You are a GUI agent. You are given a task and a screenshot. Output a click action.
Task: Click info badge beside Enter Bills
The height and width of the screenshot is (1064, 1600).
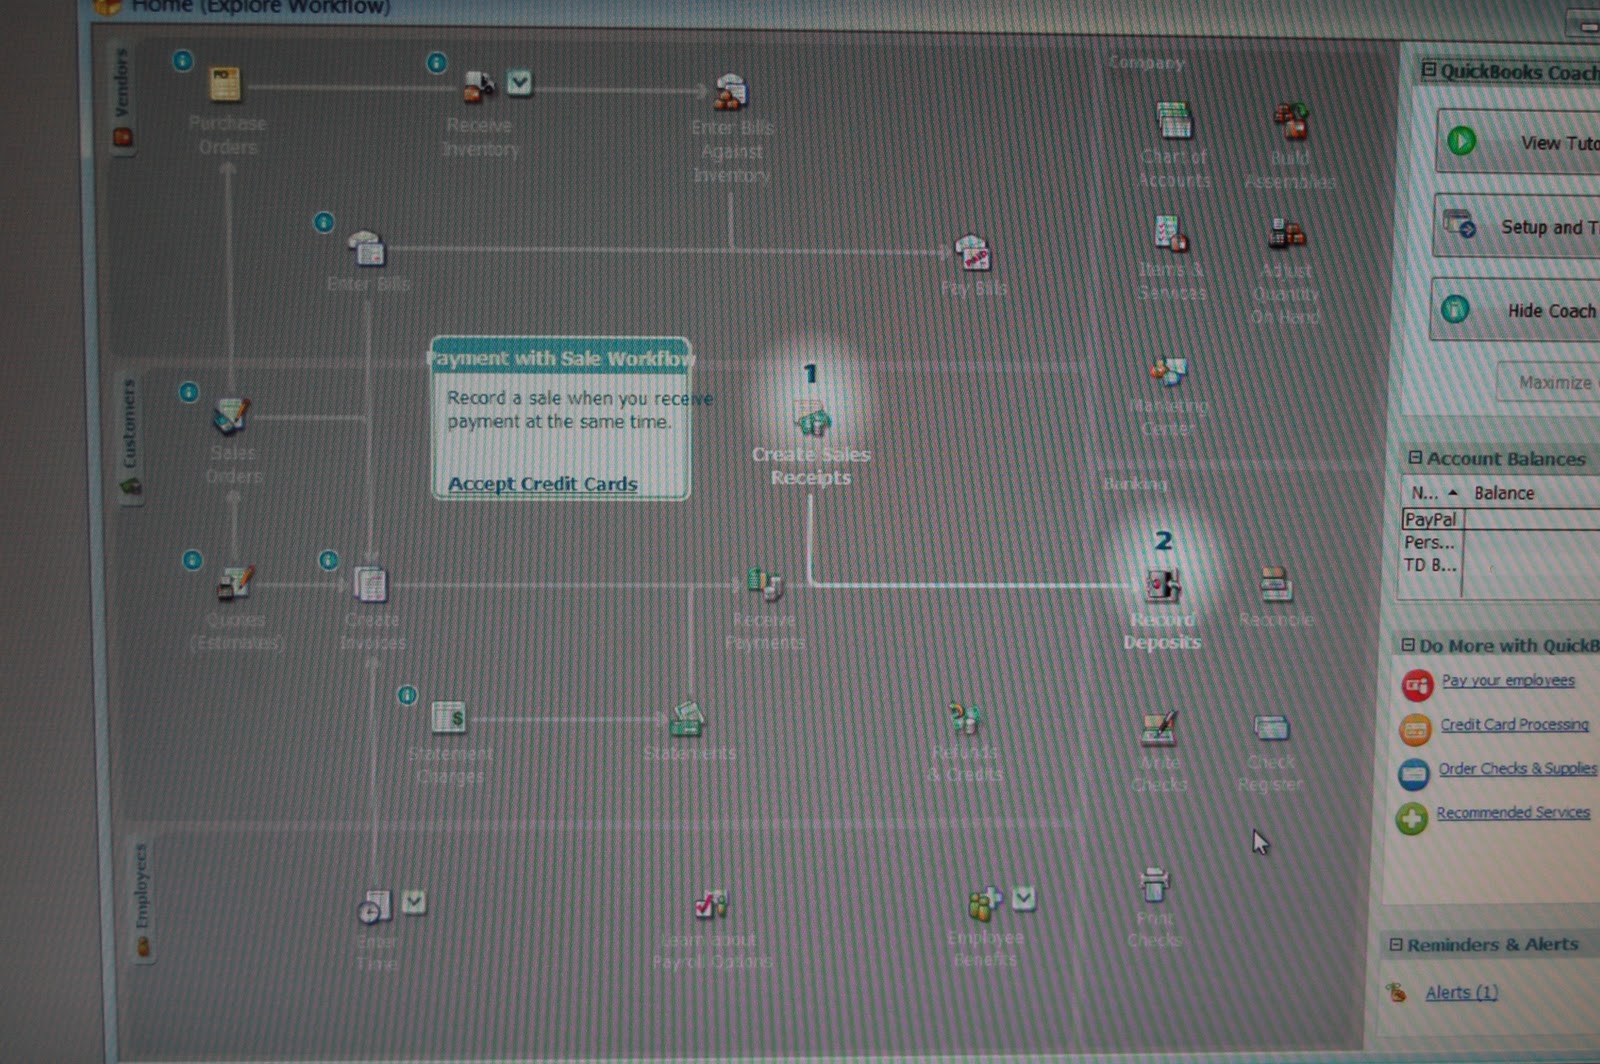[324, 222]
